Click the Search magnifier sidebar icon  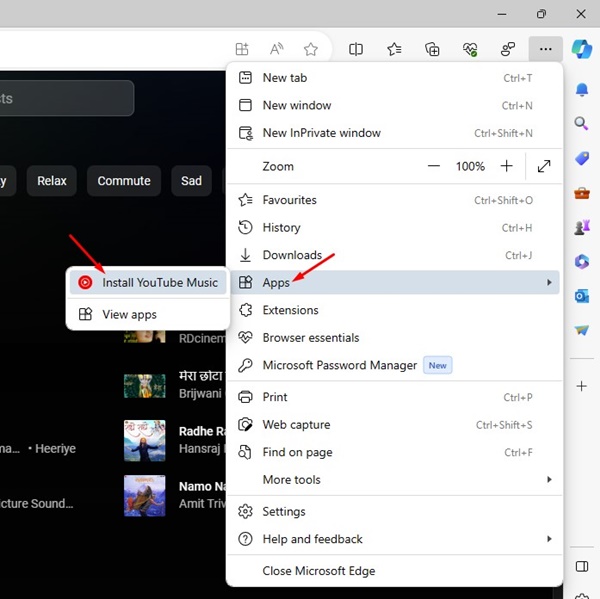[582, 123]
